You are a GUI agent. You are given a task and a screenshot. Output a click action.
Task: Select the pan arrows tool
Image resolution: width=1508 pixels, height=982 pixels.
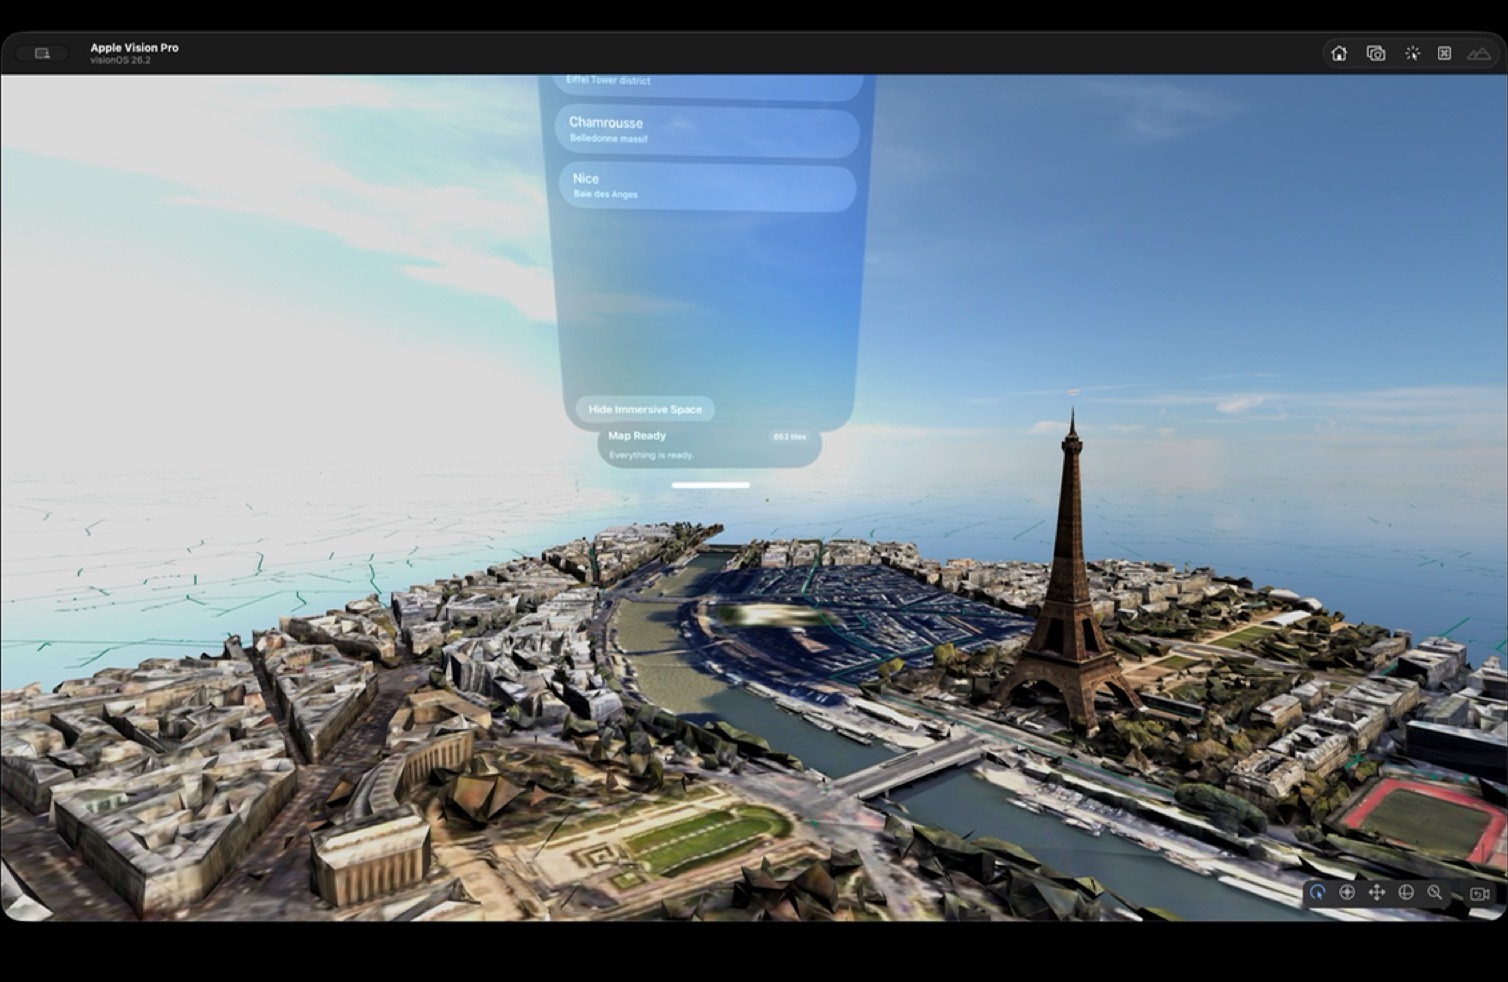(x=1376, y=892)
